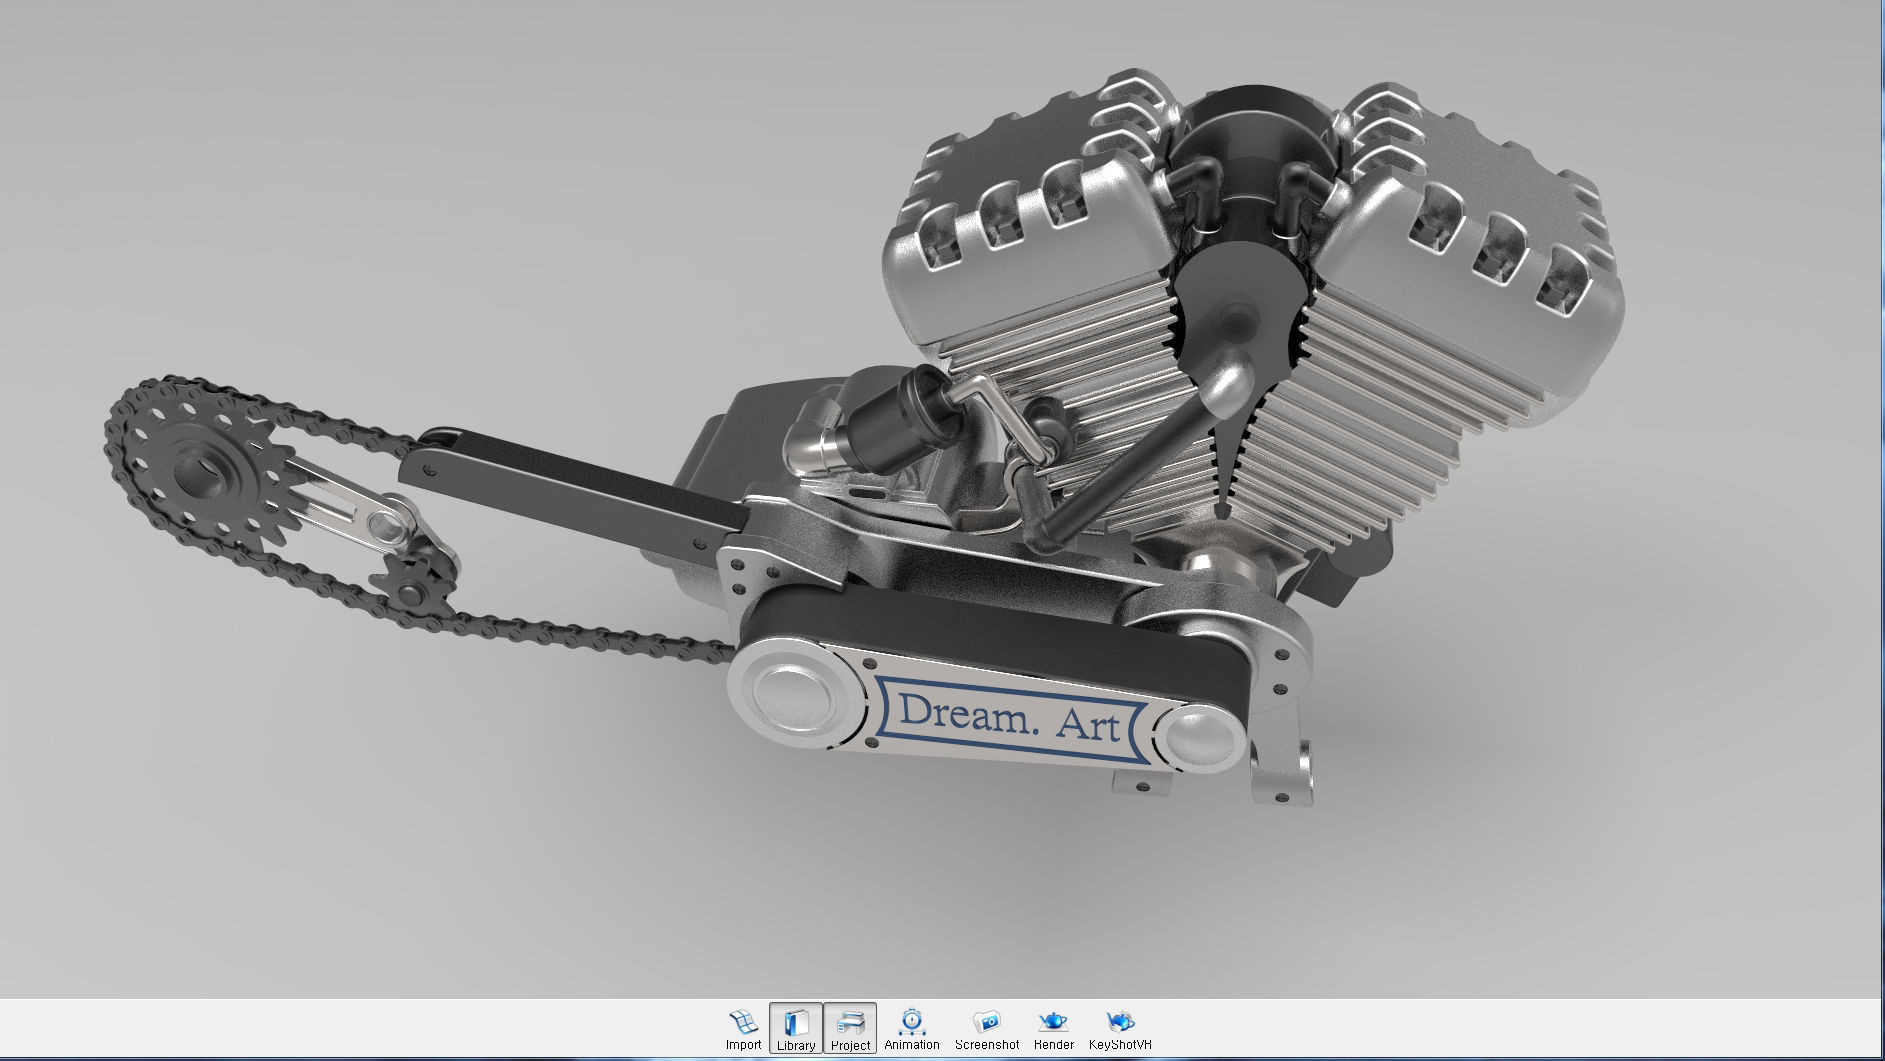Open the Animation timeline
The height and width of the screenshot is (1061, 1885).
tap(911, 1029)
